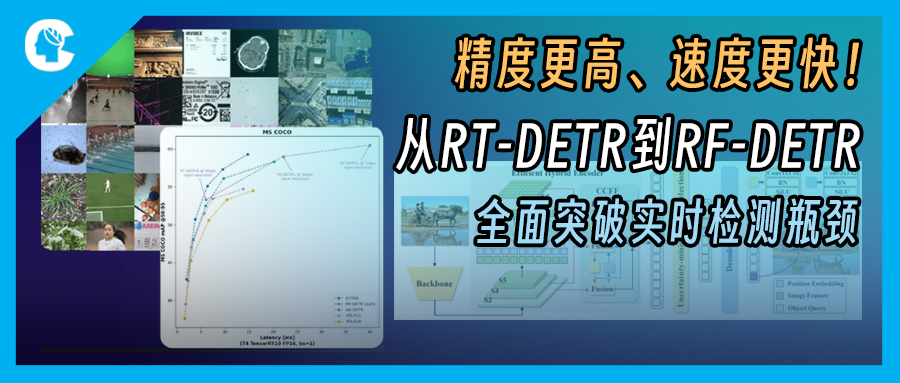The width and height of the screenshot is (900, 383).
Task: Click the S5 feature layer label
Action: coord(504,281)
